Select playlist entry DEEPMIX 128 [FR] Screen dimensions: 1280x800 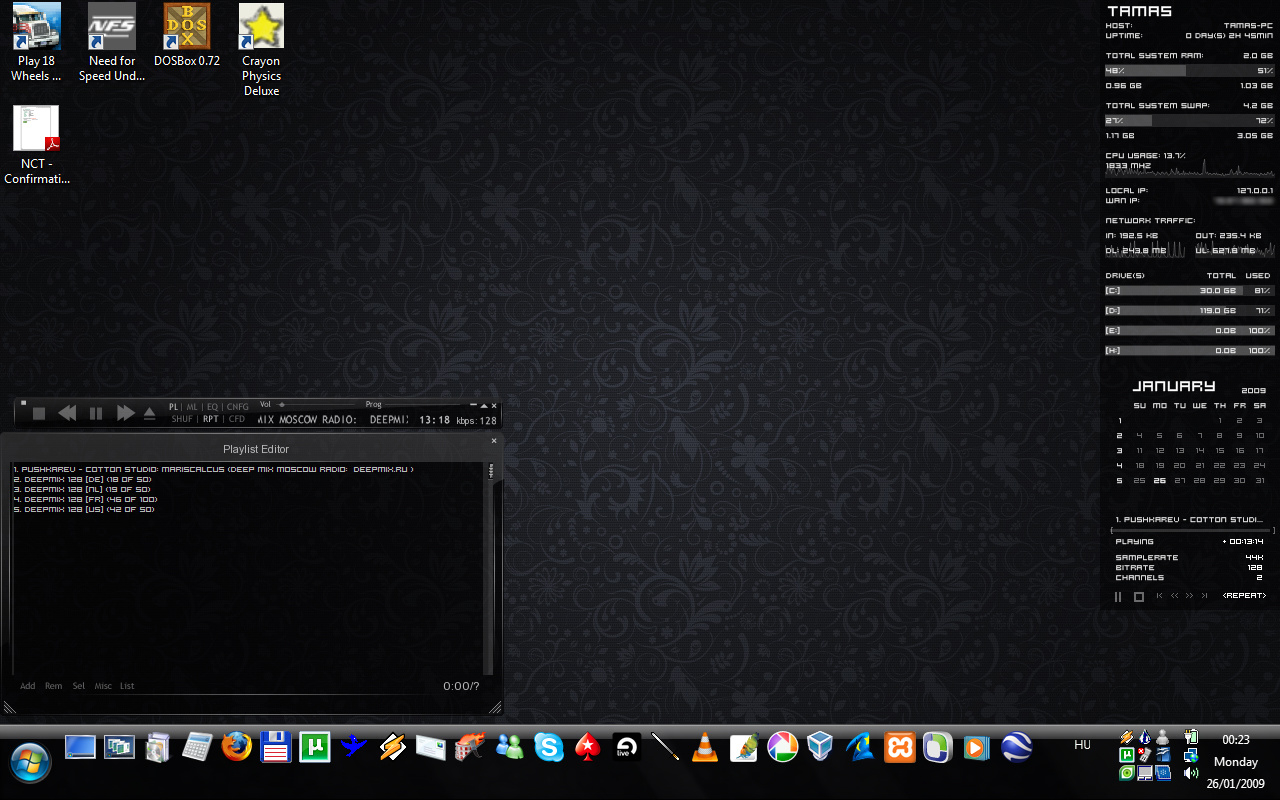85,499
